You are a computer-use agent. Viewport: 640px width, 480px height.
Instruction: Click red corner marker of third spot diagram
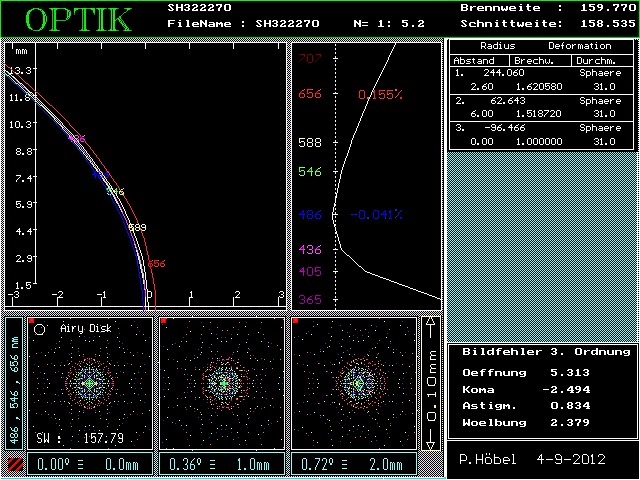click(295, 321)
